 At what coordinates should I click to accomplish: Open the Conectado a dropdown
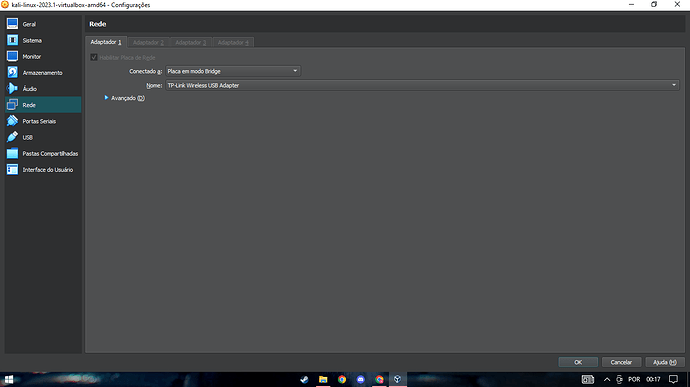click(x=233, y=71)
